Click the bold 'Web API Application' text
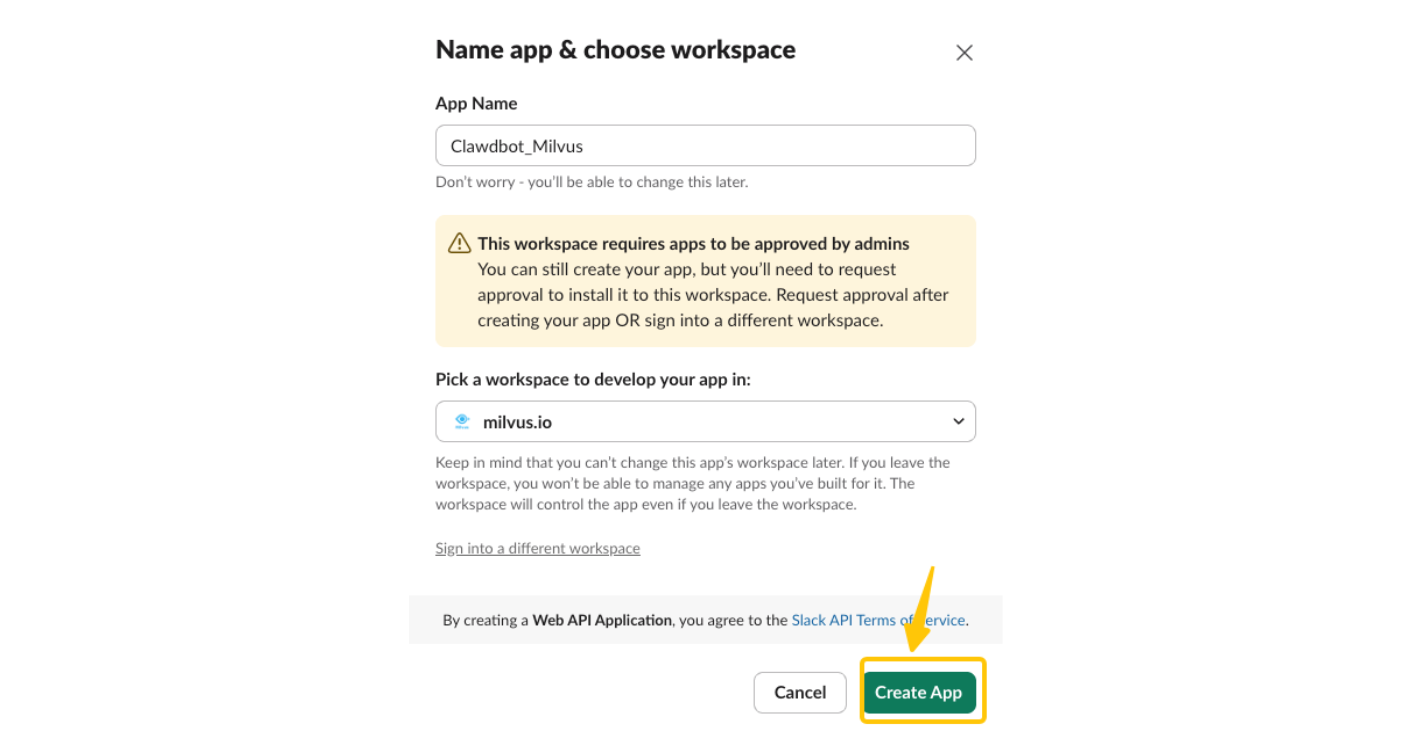This screenshot has width=1428, height=742. pos(602,620)
